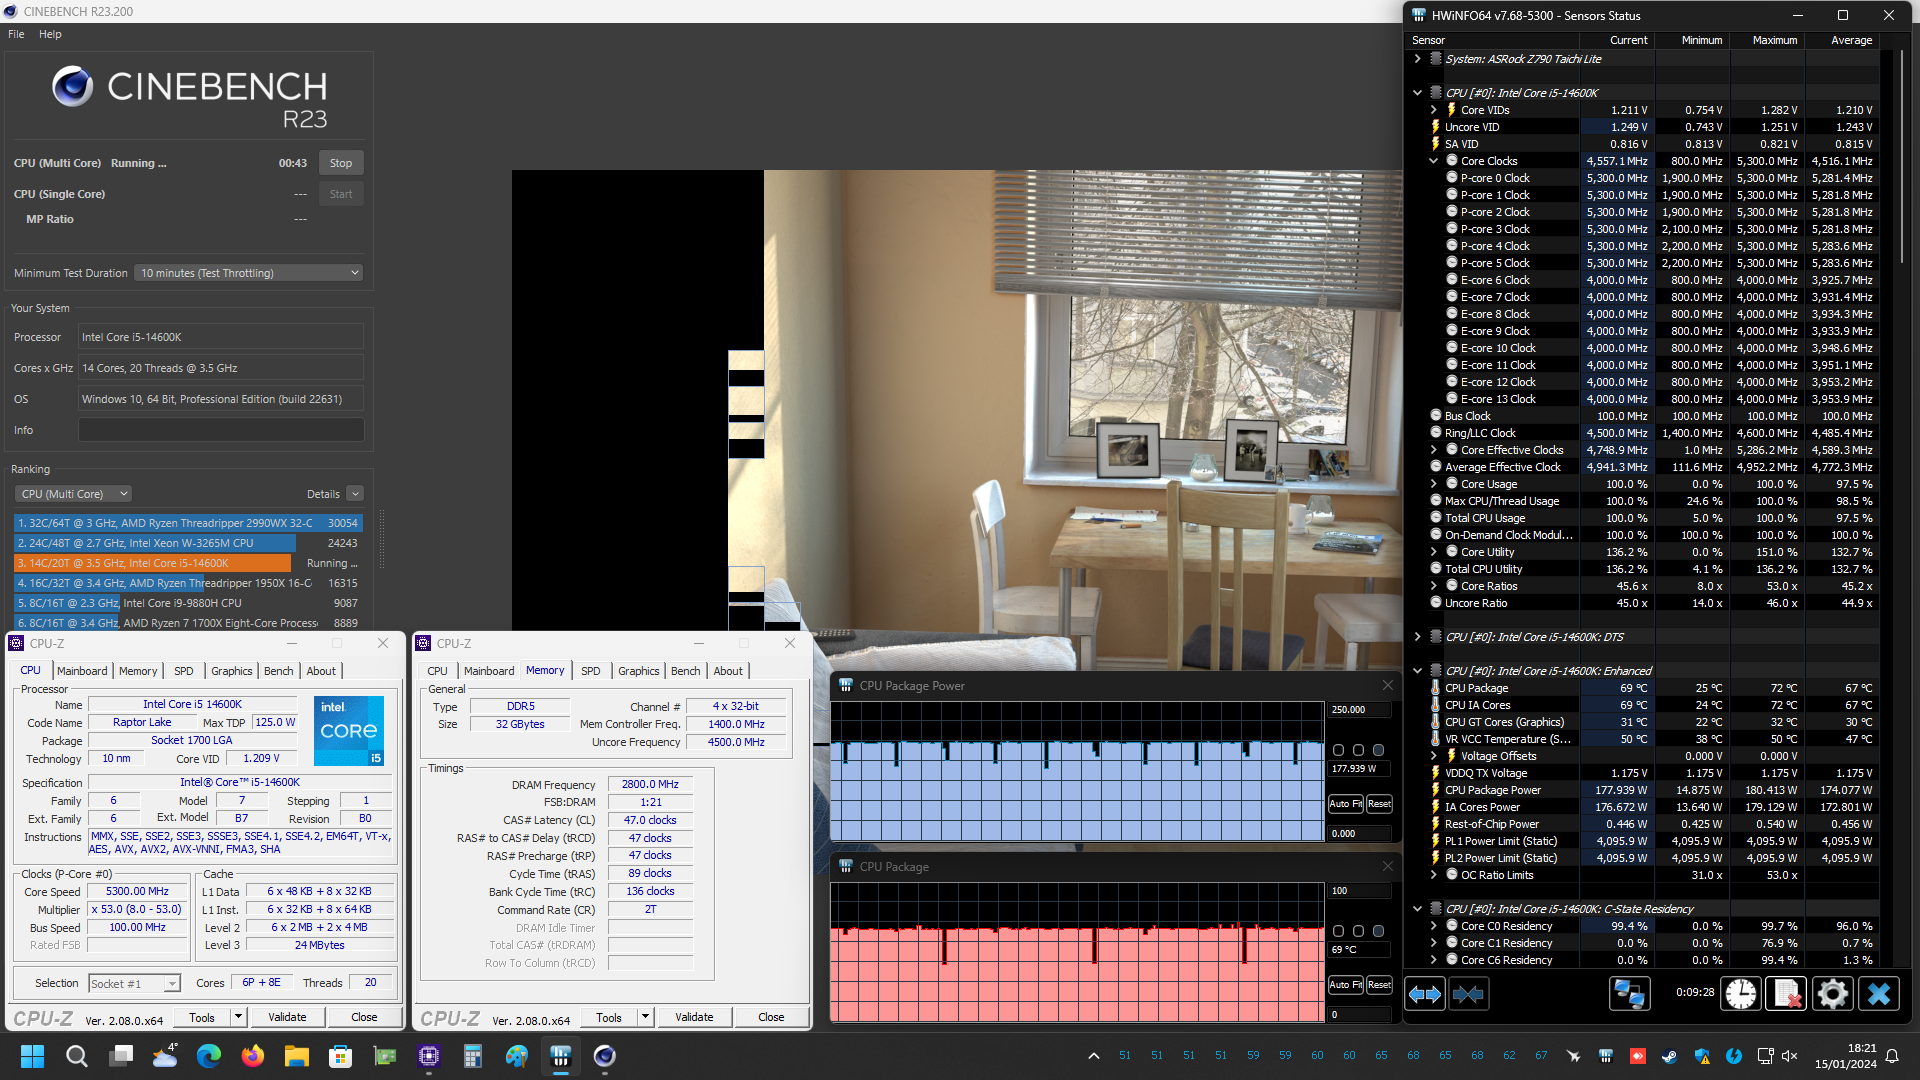Click HWiNFO clock reset timer icon

1741,994
